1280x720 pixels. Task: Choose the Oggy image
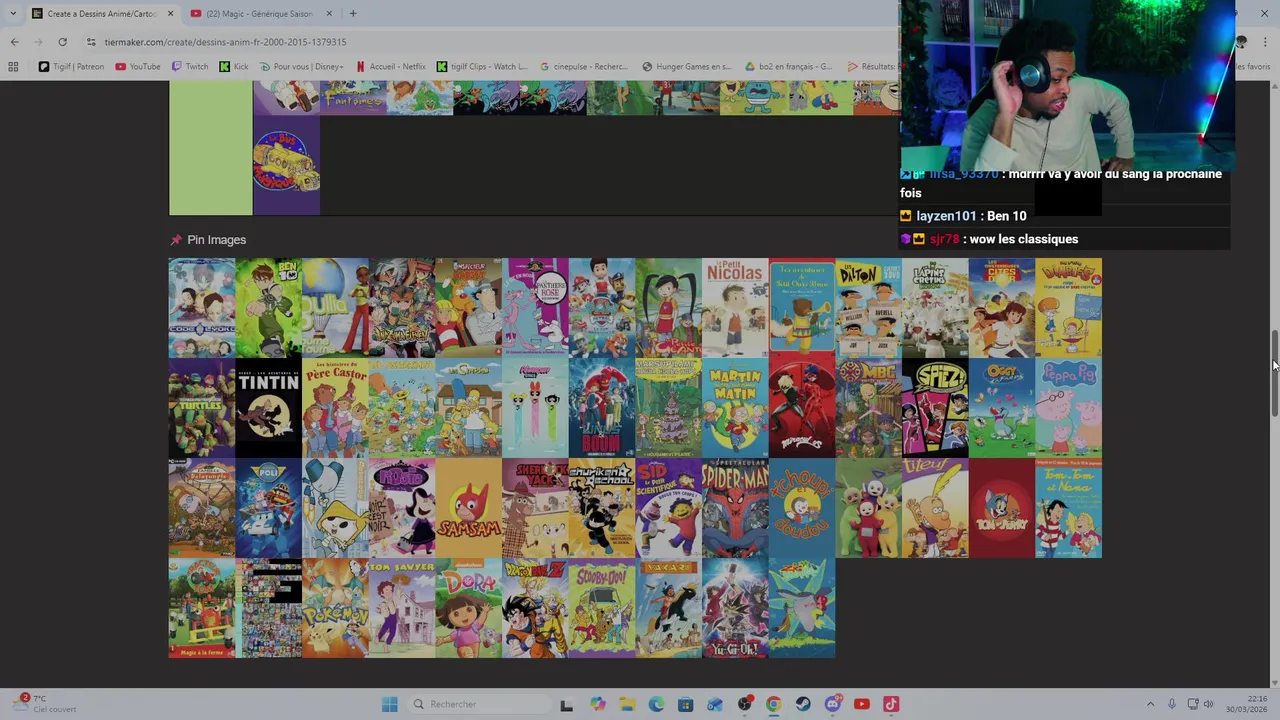1002,408
